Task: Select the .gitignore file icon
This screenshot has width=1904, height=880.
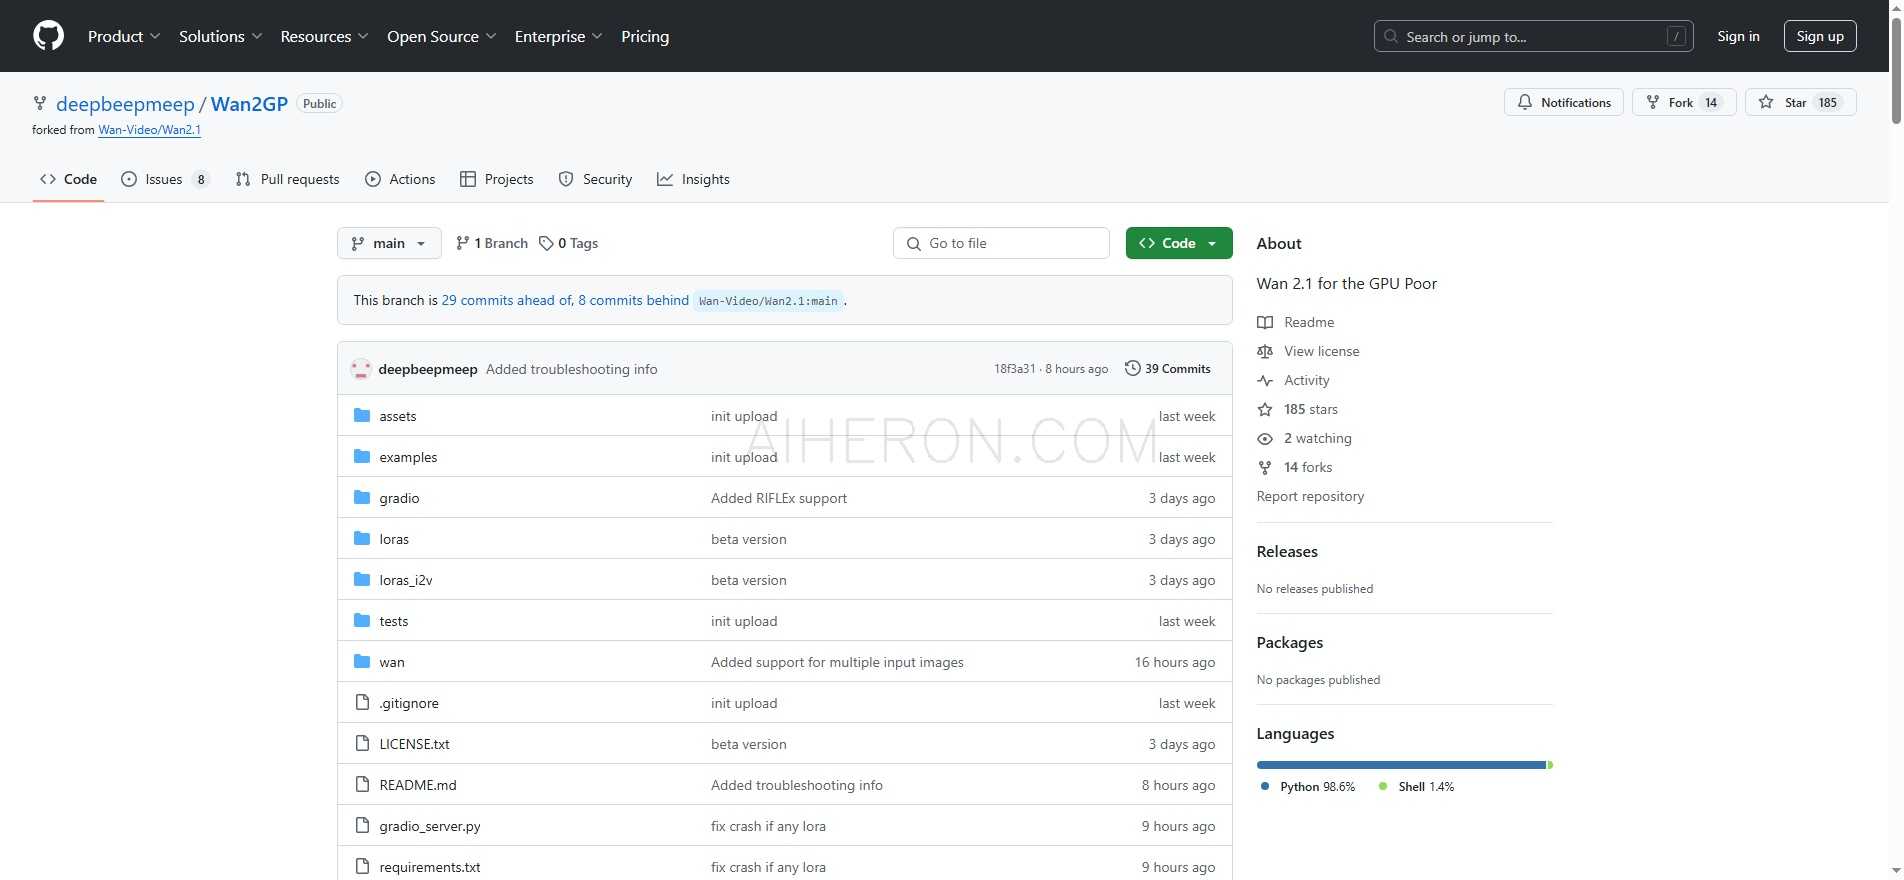Action: pyautogui.click(x=362, y=703)
